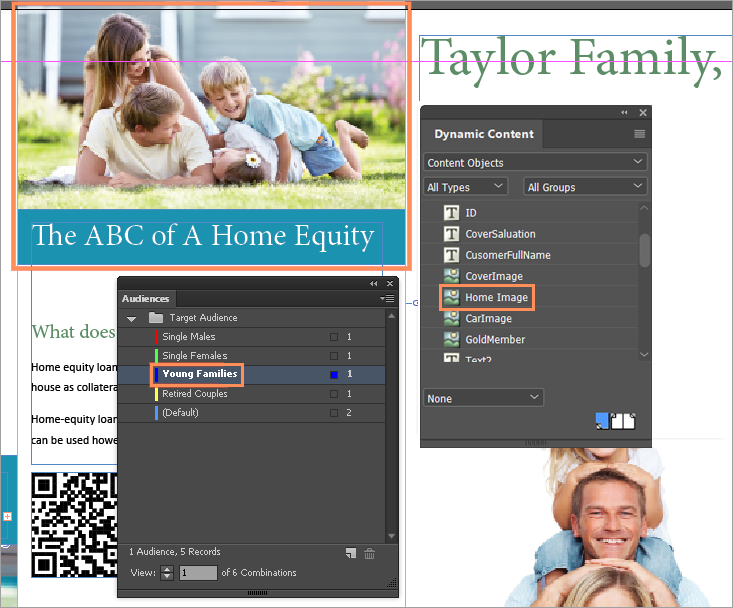Click the new audience icon in Audiences panel
The image size is (733, 608).
point(351,553)
